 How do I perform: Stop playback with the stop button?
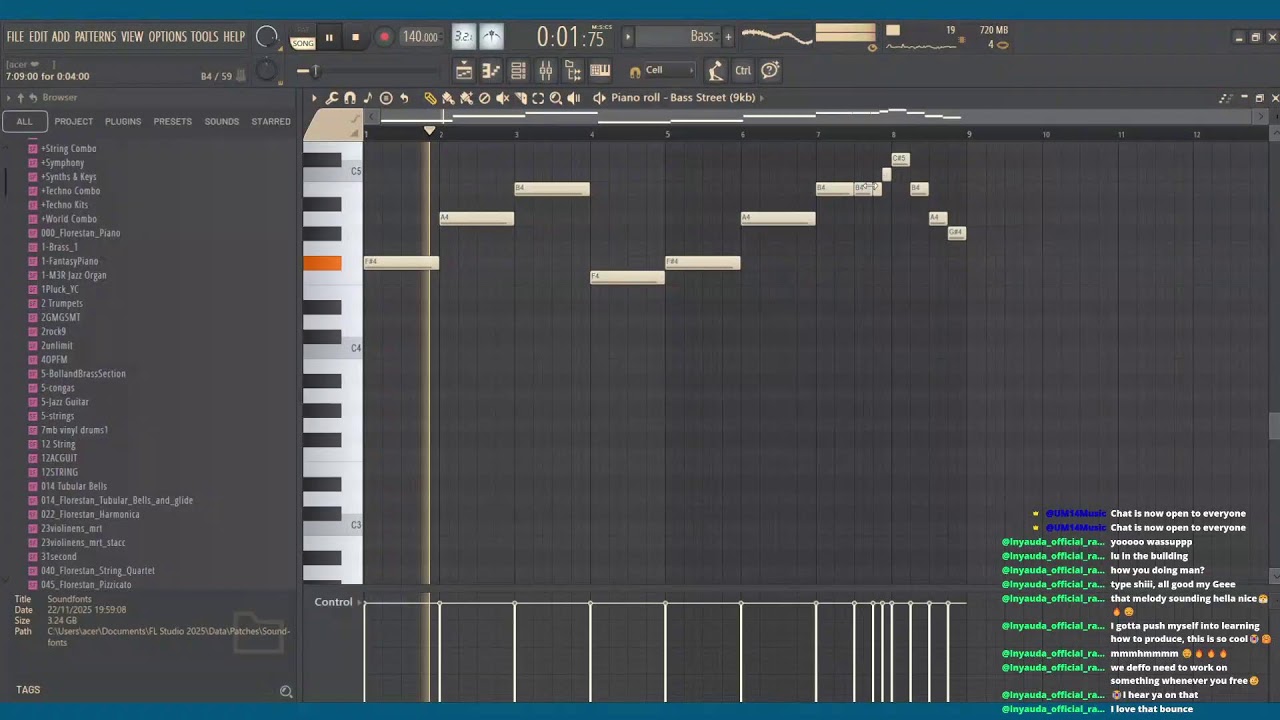355,37
